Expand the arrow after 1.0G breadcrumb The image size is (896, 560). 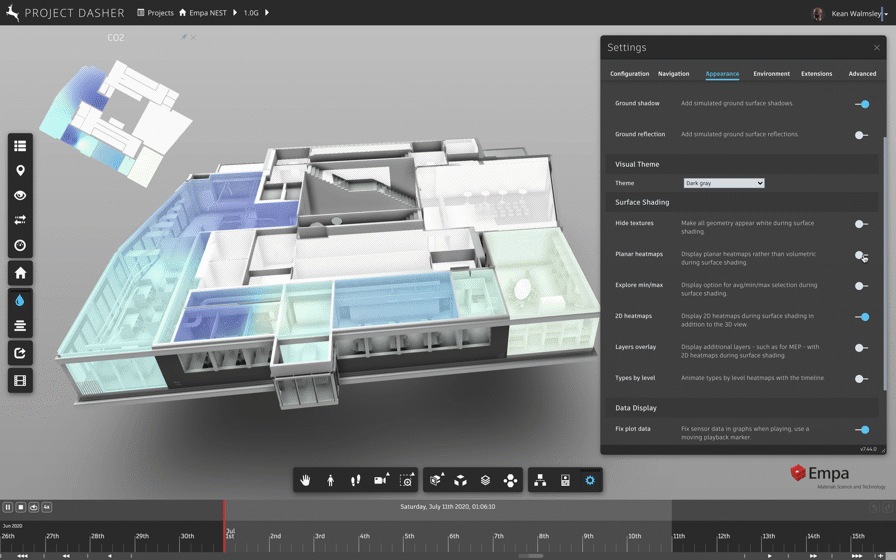(267, 13)
